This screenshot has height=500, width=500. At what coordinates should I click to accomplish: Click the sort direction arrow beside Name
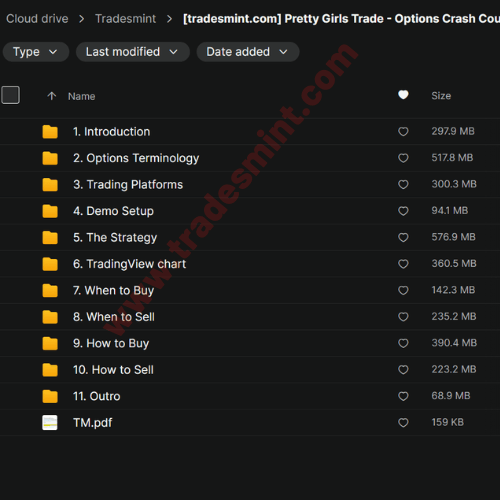[52, 96]
